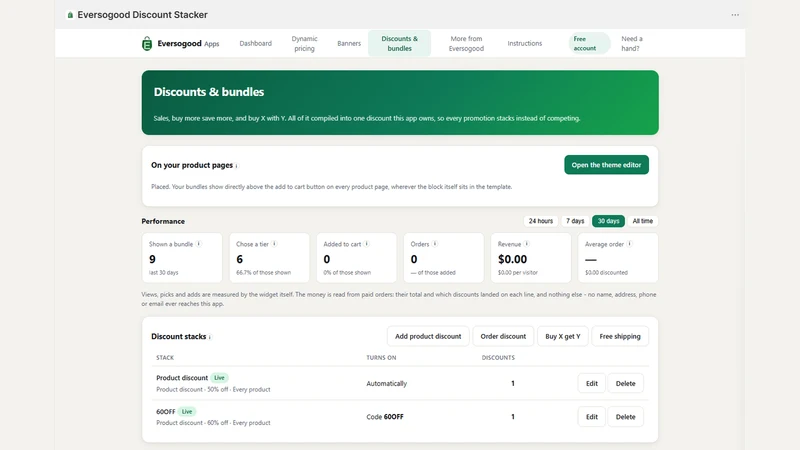Set performance range to 30 days

[608, 221]
